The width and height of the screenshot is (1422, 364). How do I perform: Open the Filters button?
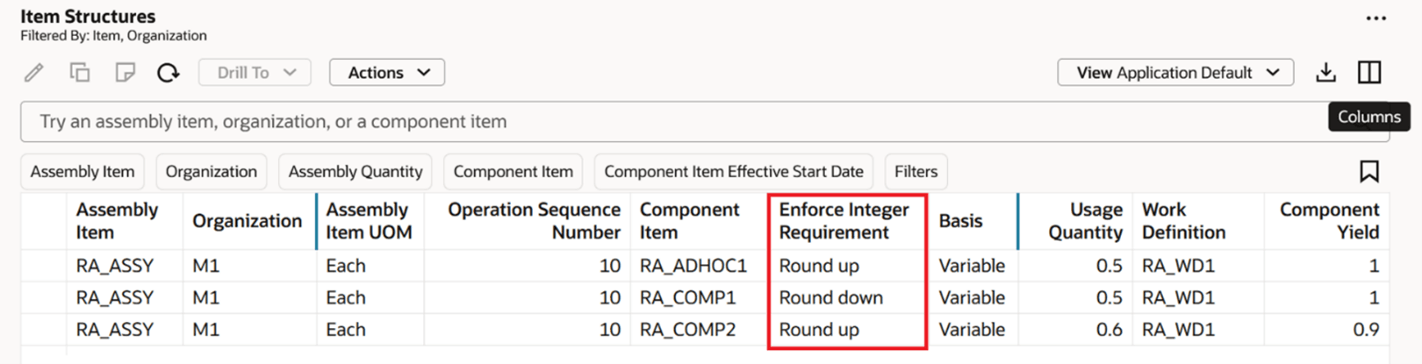(x=916, y=172)
